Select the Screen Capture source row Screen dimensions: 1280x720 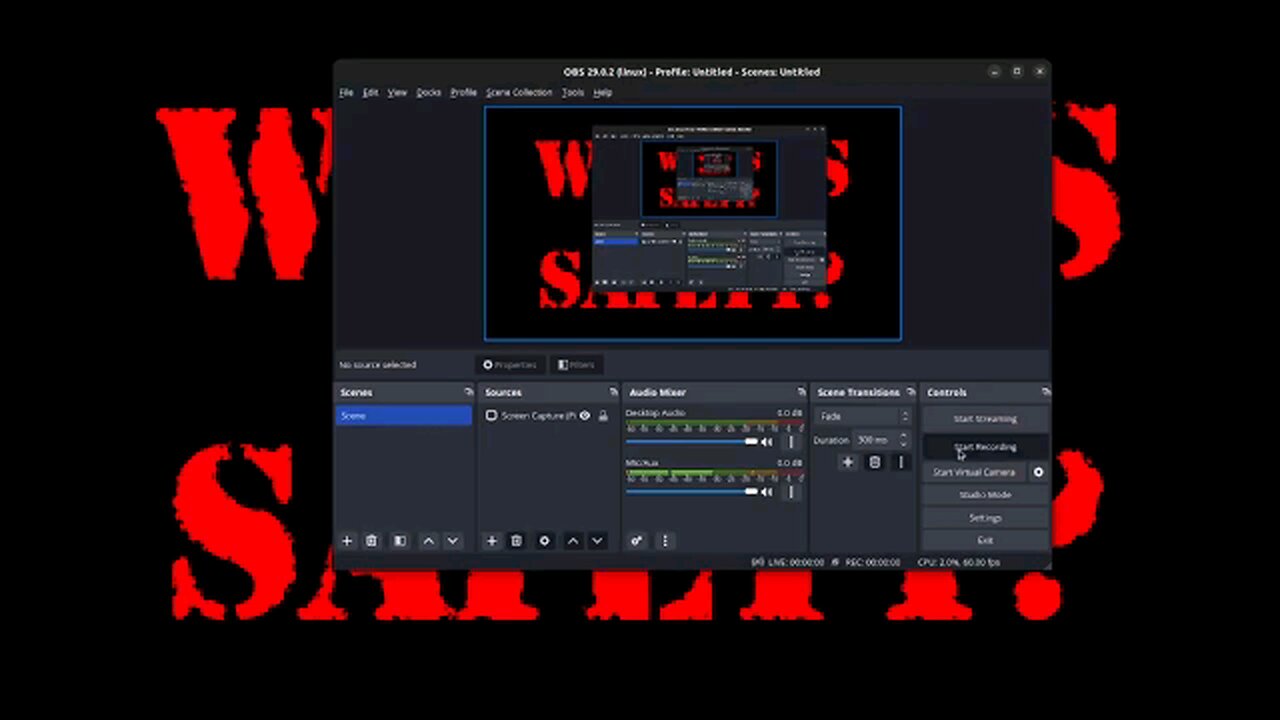[x=547, y=416]
